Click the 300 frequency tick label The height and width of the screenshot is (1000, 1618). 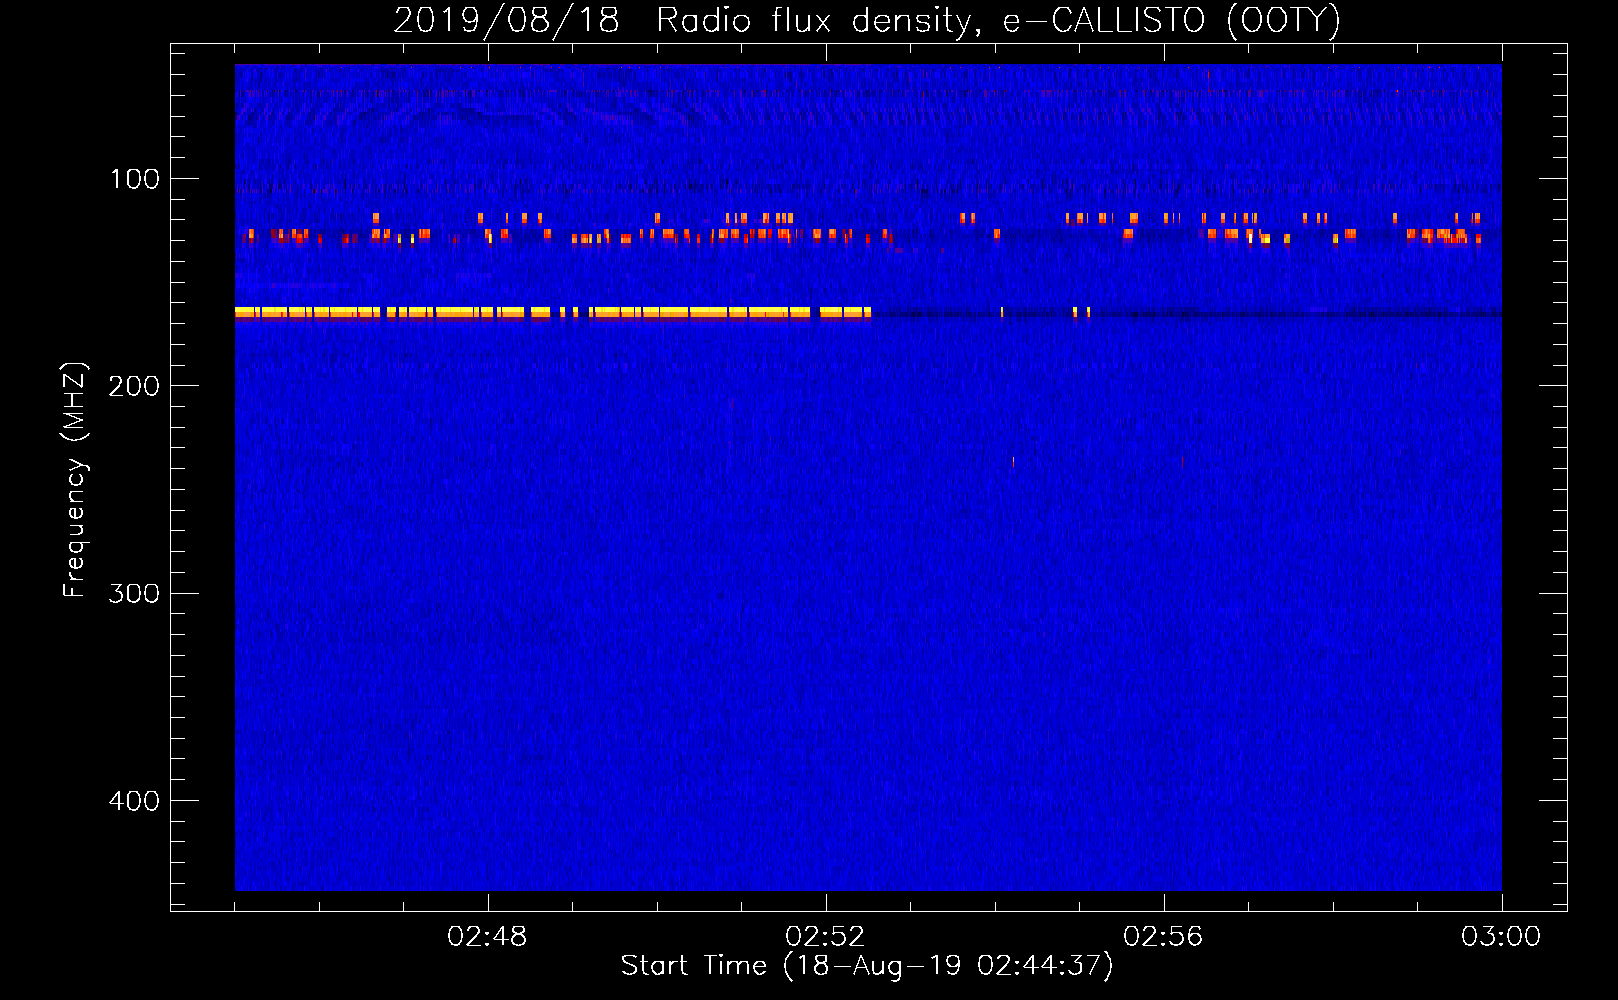(135, 593)
